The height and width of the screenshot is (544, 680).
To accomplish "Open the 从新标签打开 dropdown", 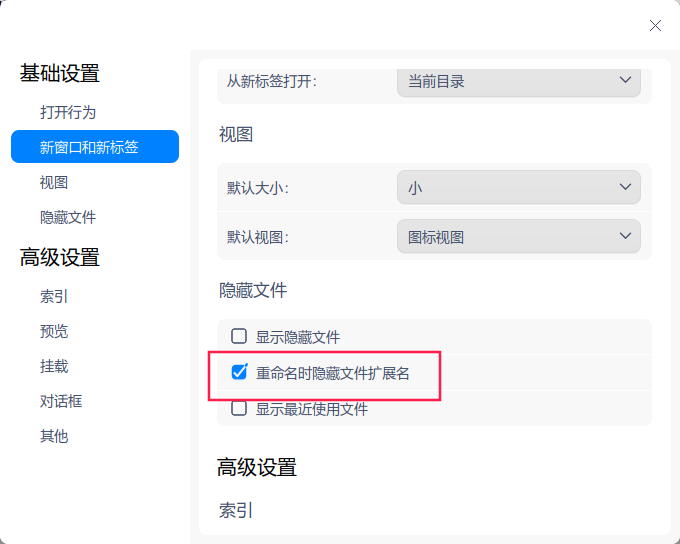I will [518, 81].
